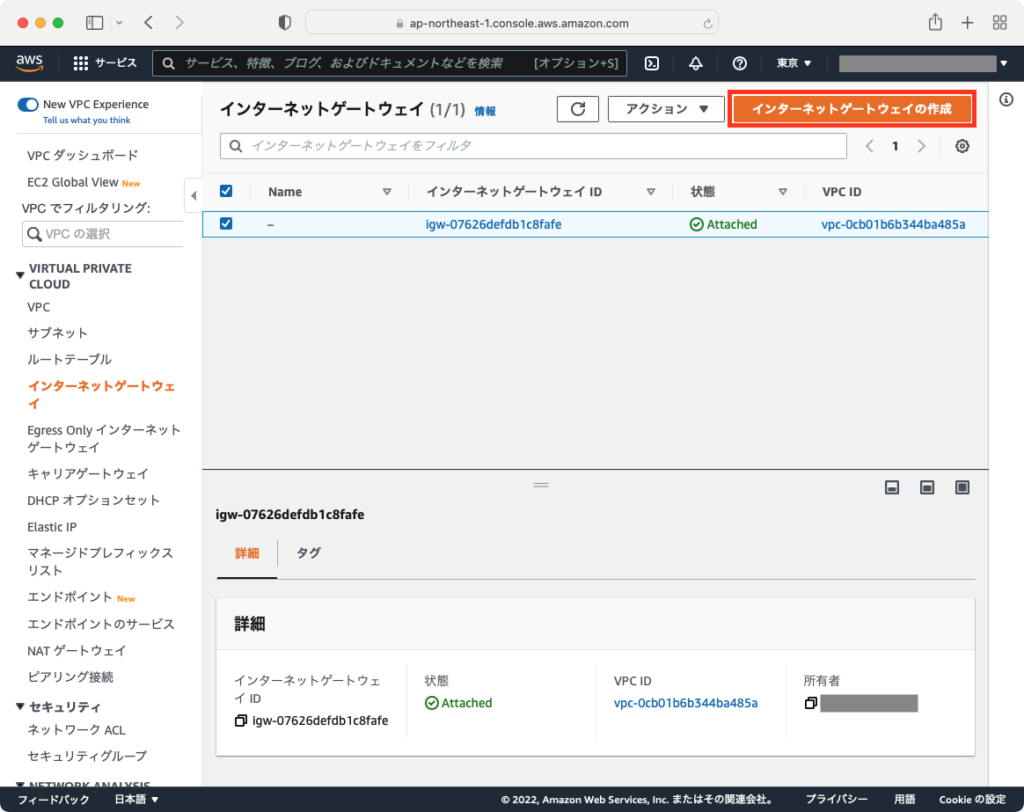Open the help question mark icon

coord(739,63)
